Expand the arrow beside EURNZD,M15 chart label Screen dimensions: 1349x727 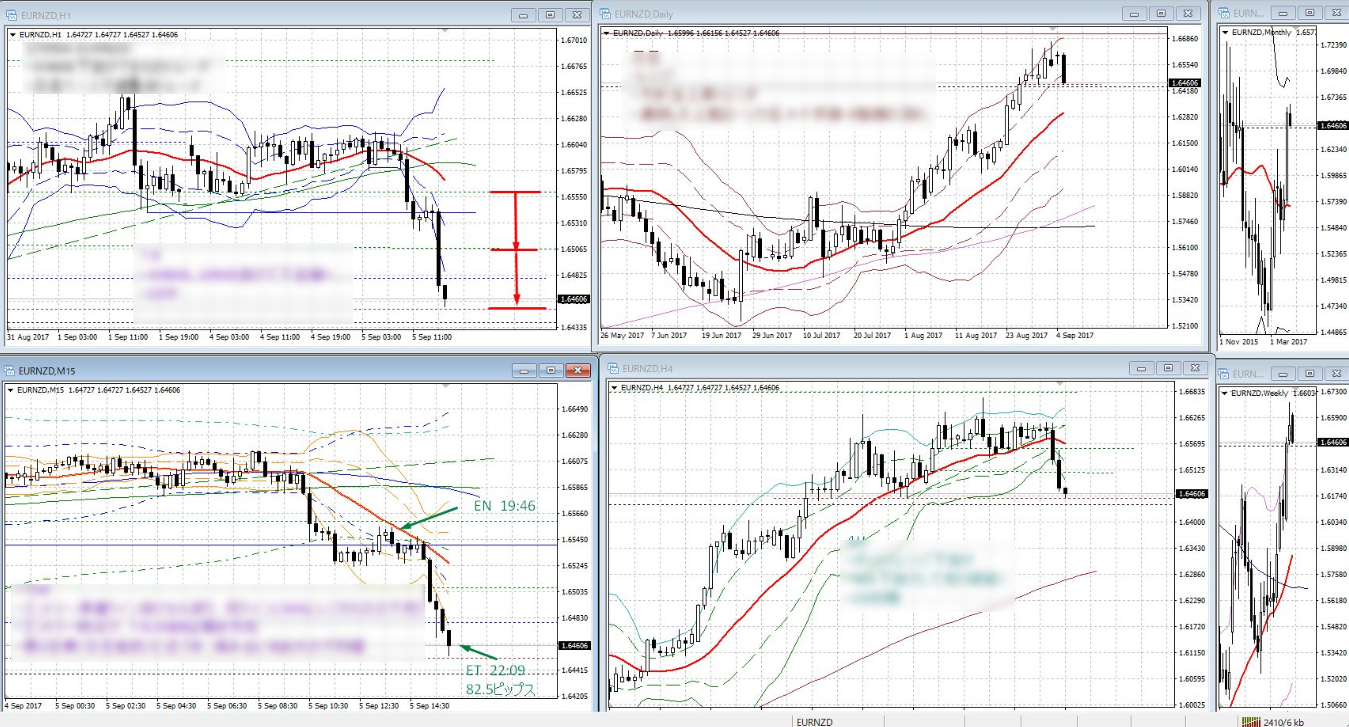[x=10, y=389]
